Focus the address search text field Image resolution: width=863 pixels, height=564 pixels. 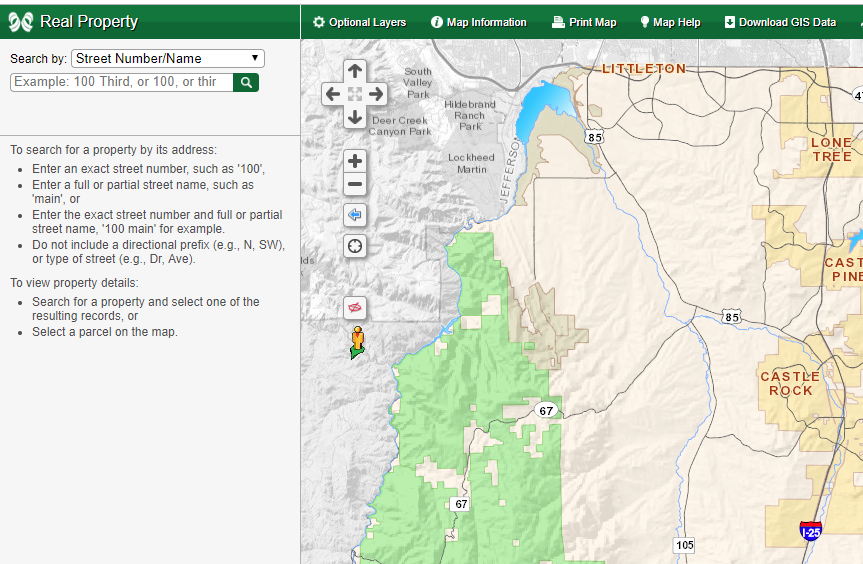(x=121, y=82)
